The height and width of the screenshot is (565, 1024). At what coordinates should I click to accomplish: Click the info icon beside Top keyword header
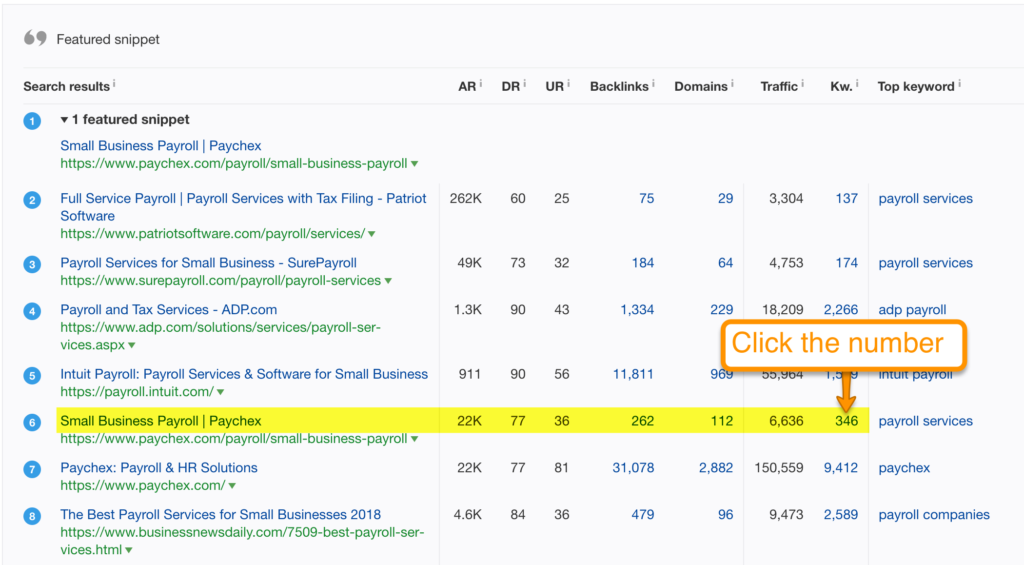[959, 83]
